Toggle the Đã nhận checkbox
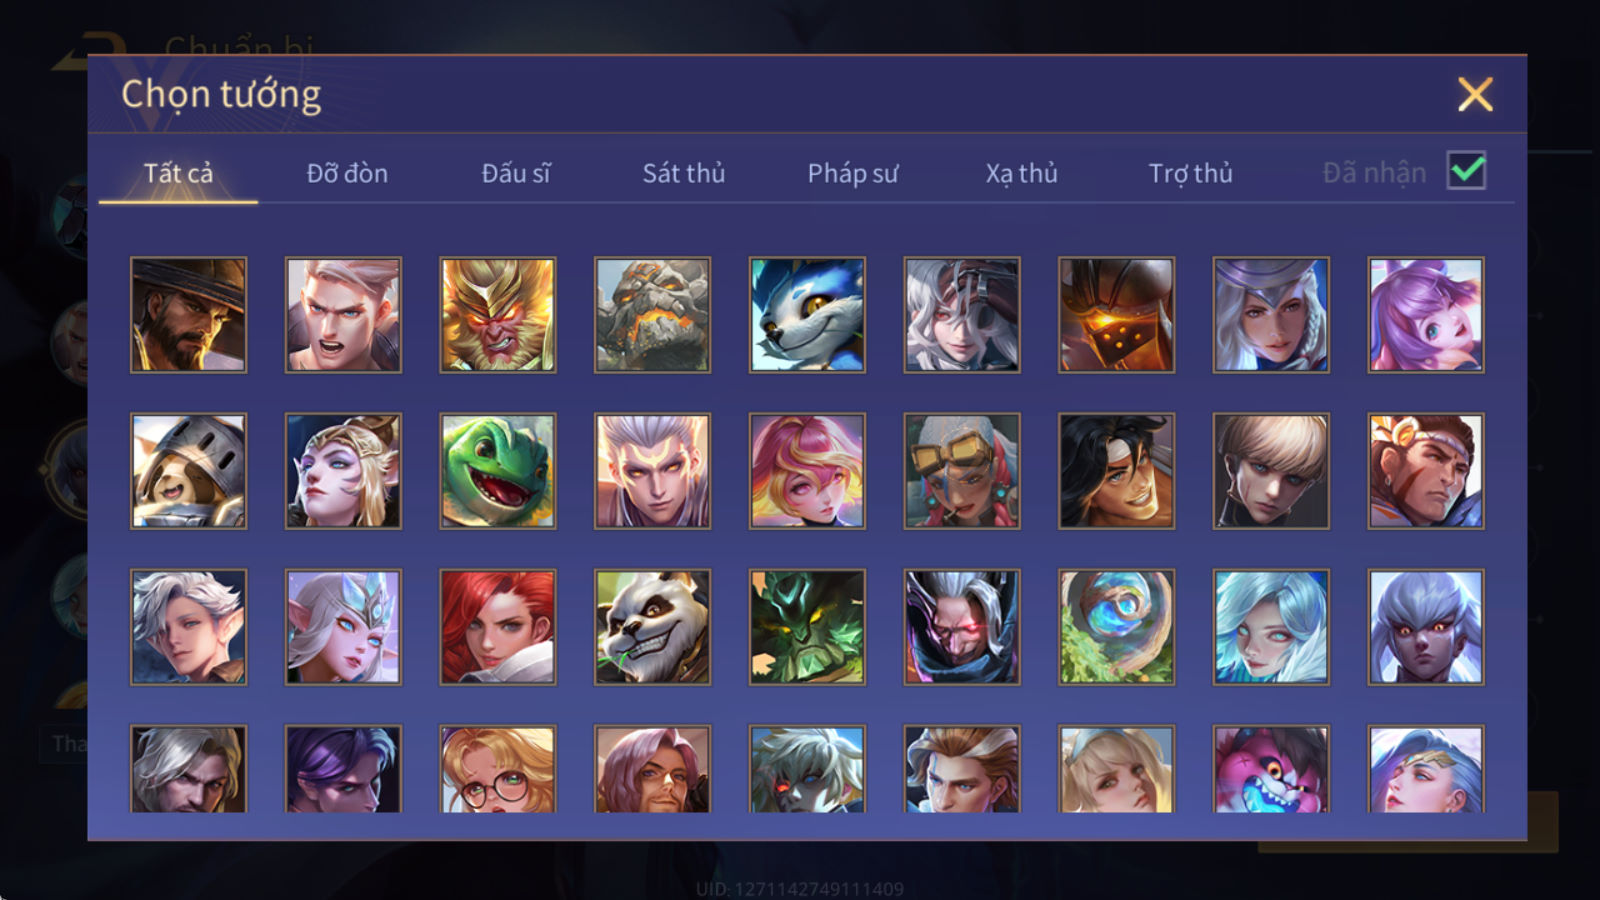 point(1466,171)
